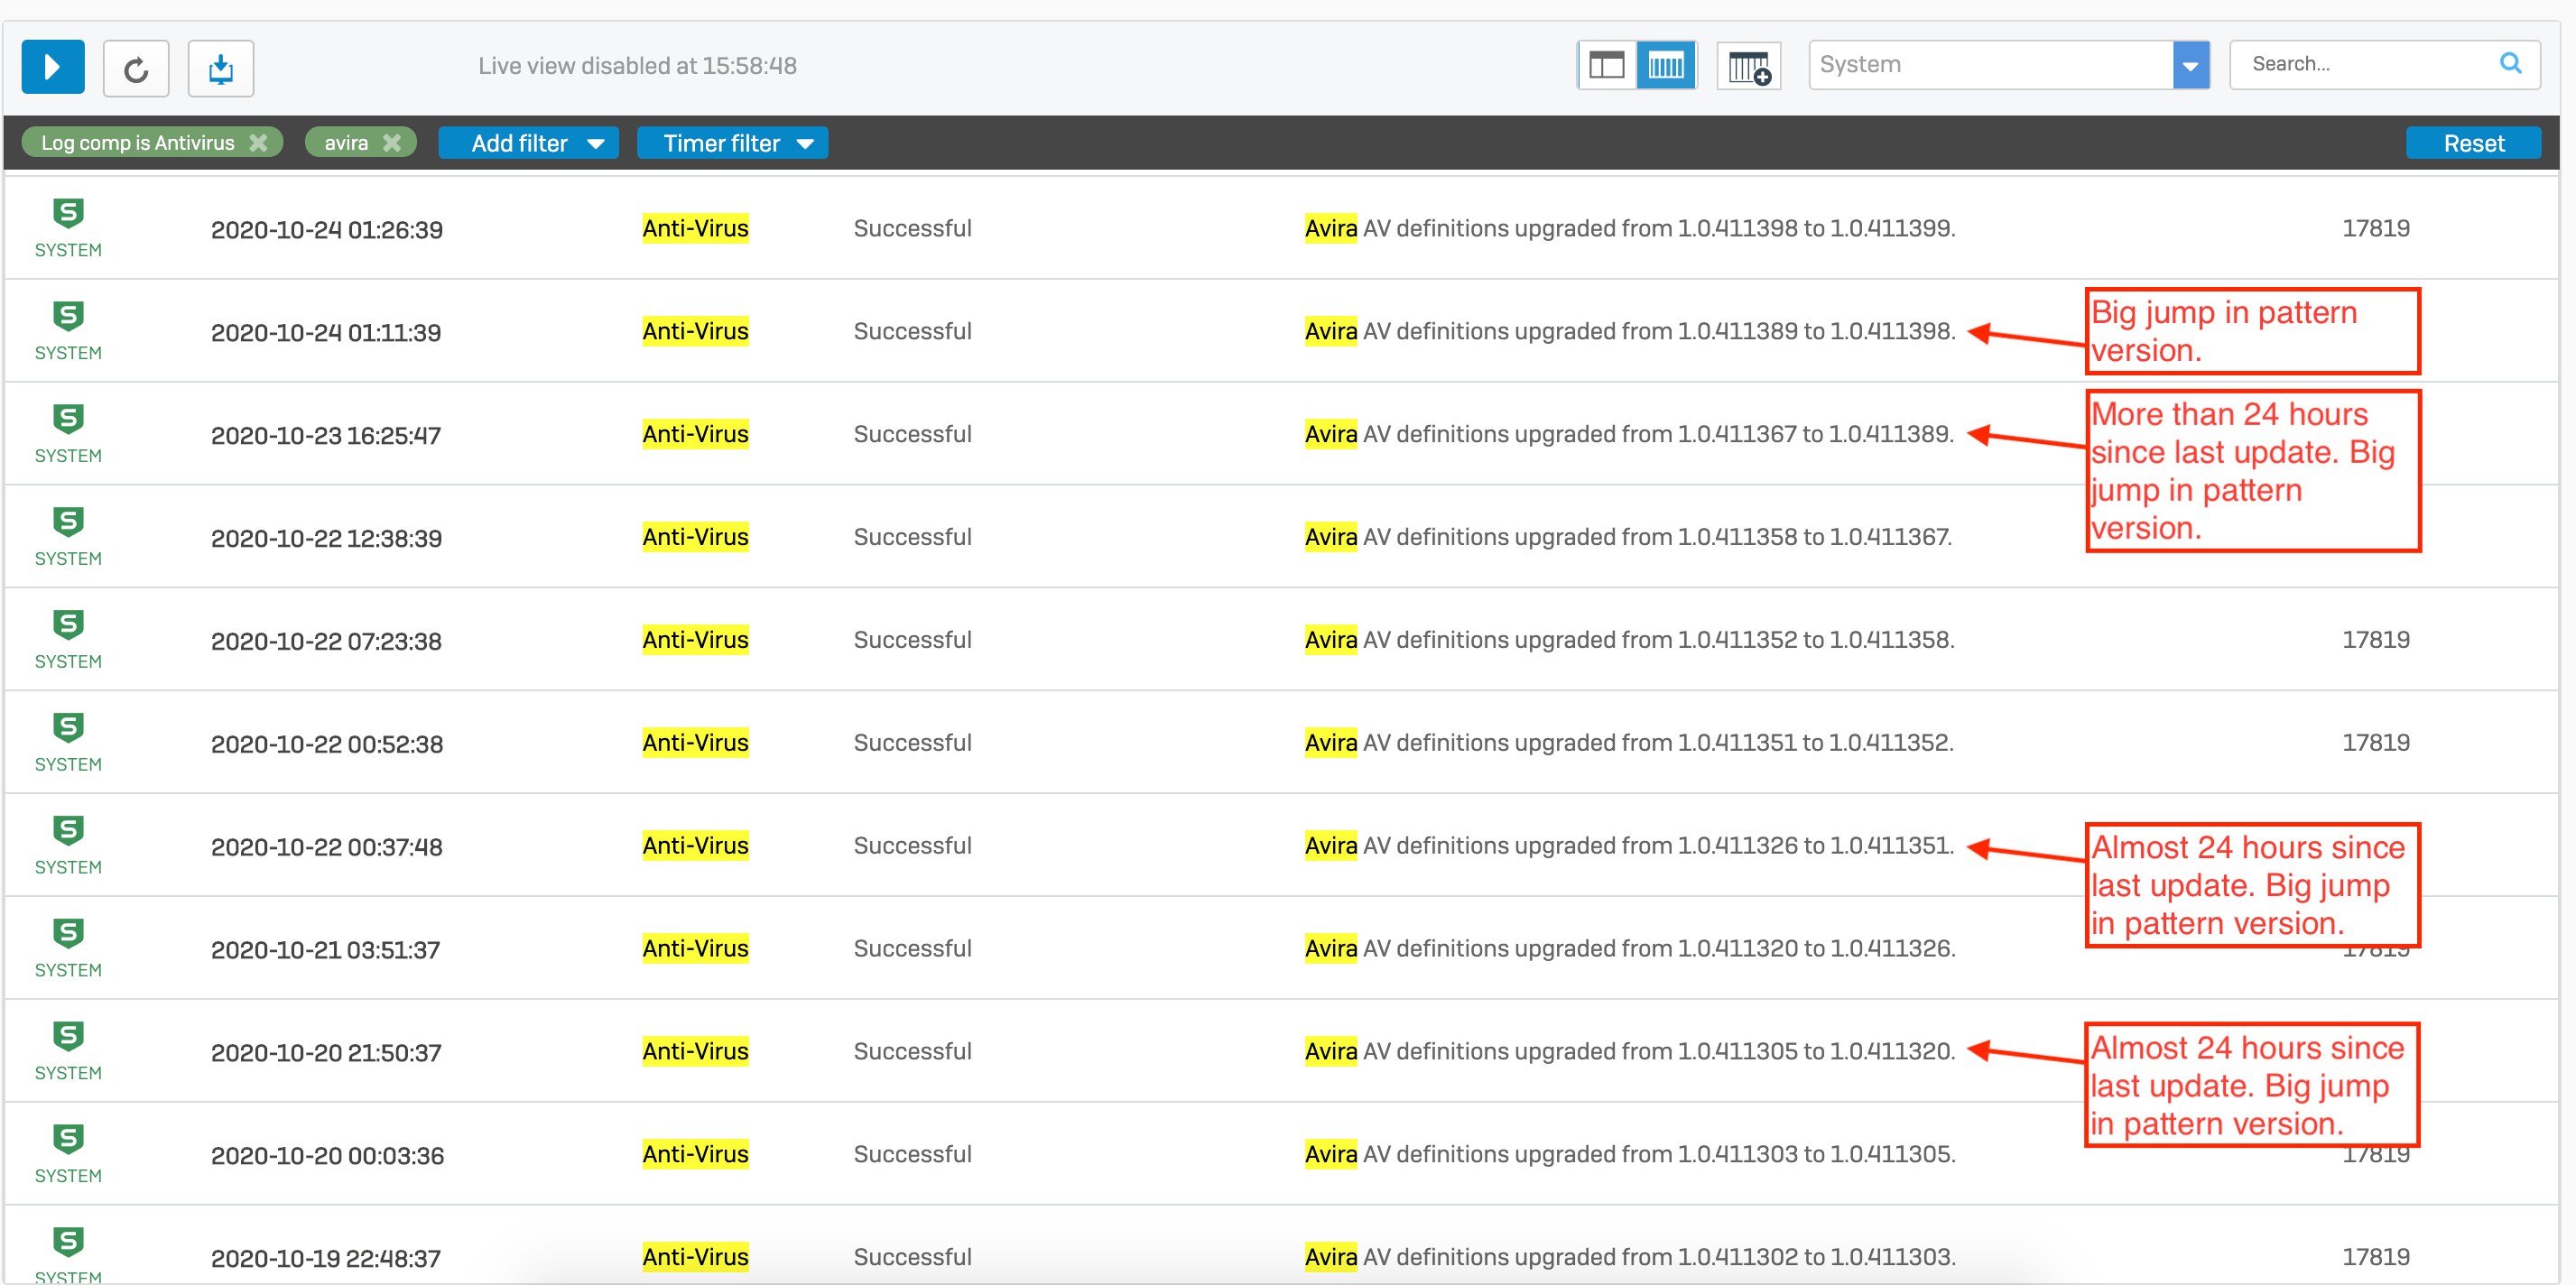Click SYSTEM shield icon in 07:23:38 row
The image size is (2576, 1285).
68,625
